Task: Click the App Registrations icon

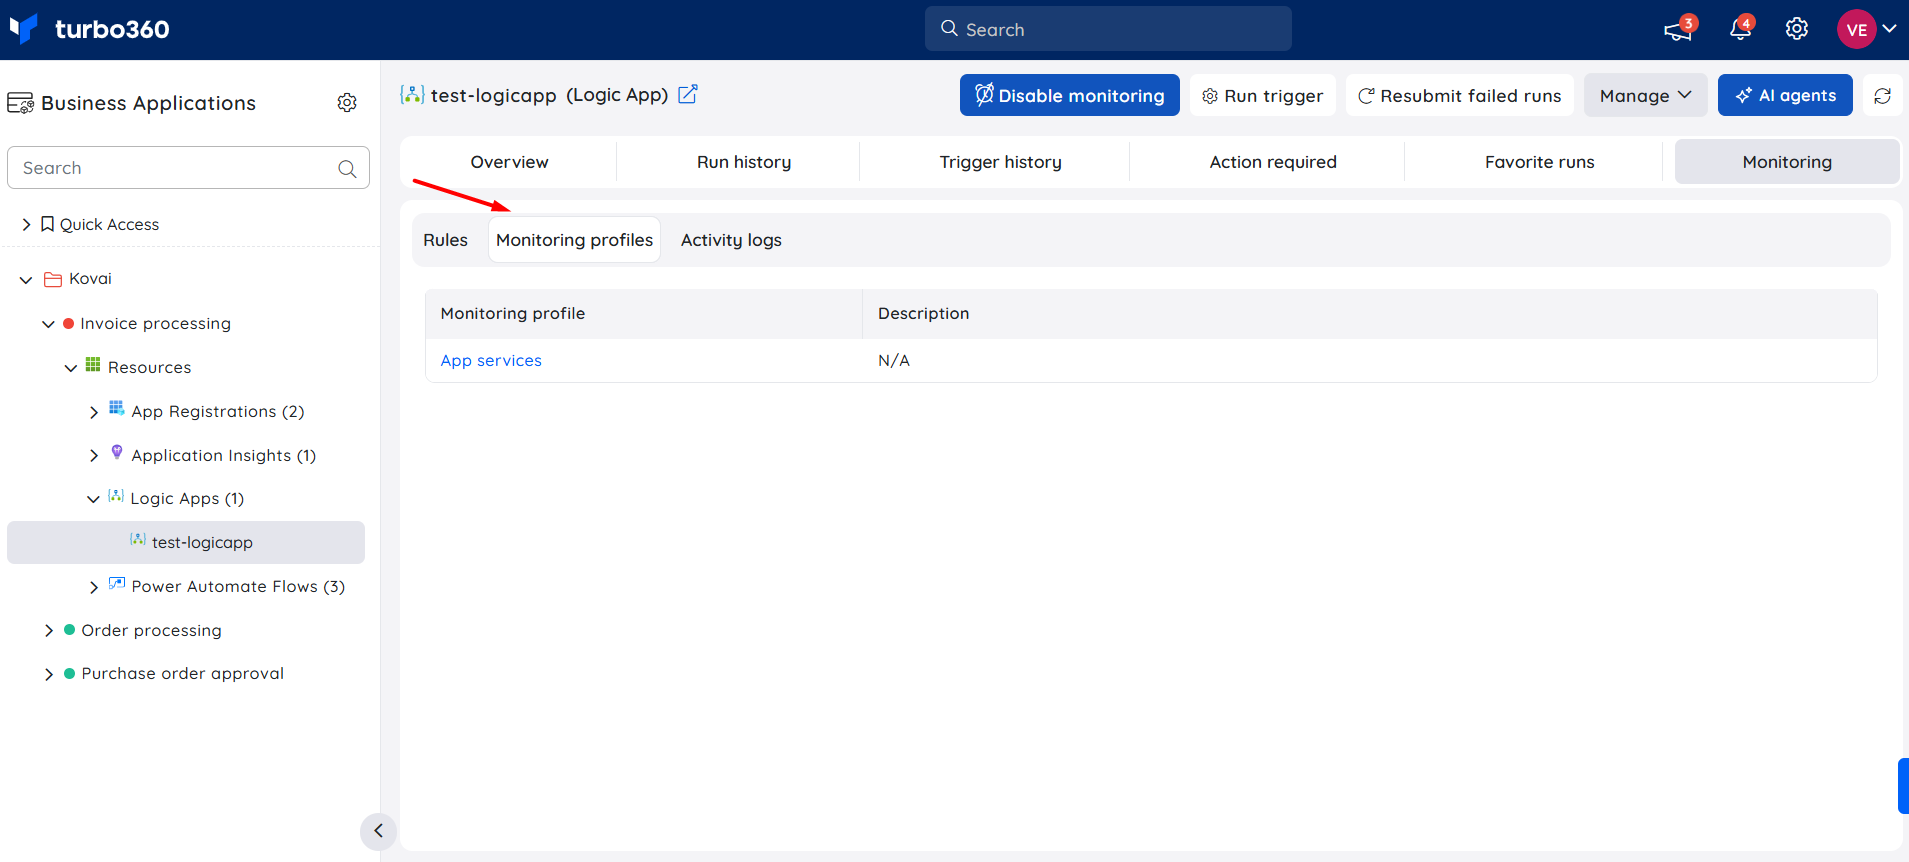Action: tap(117, 409)
